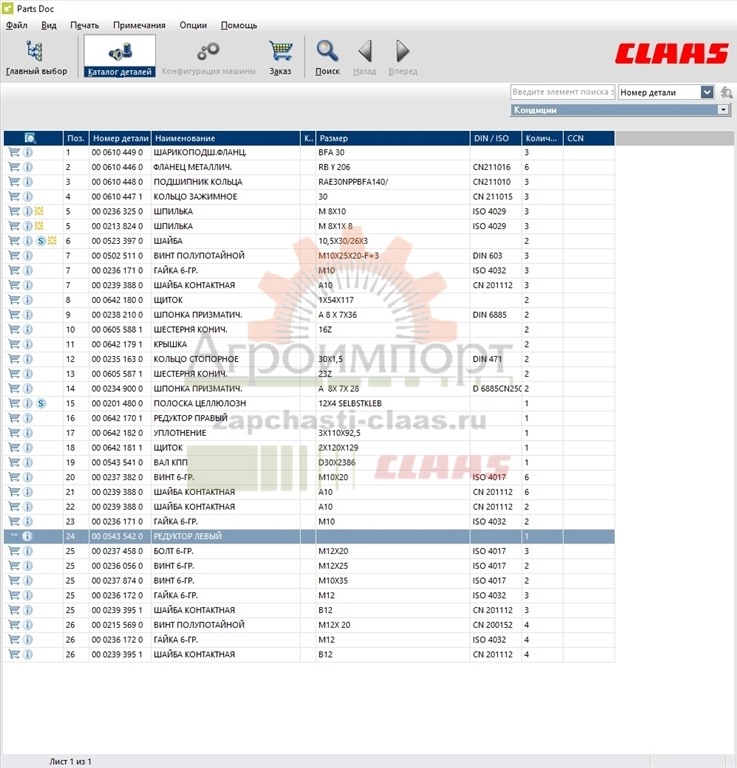Select part number 00 0215 569 0
Image resolution: width=737 pixels, height=768 pixels.
point(117,624)
